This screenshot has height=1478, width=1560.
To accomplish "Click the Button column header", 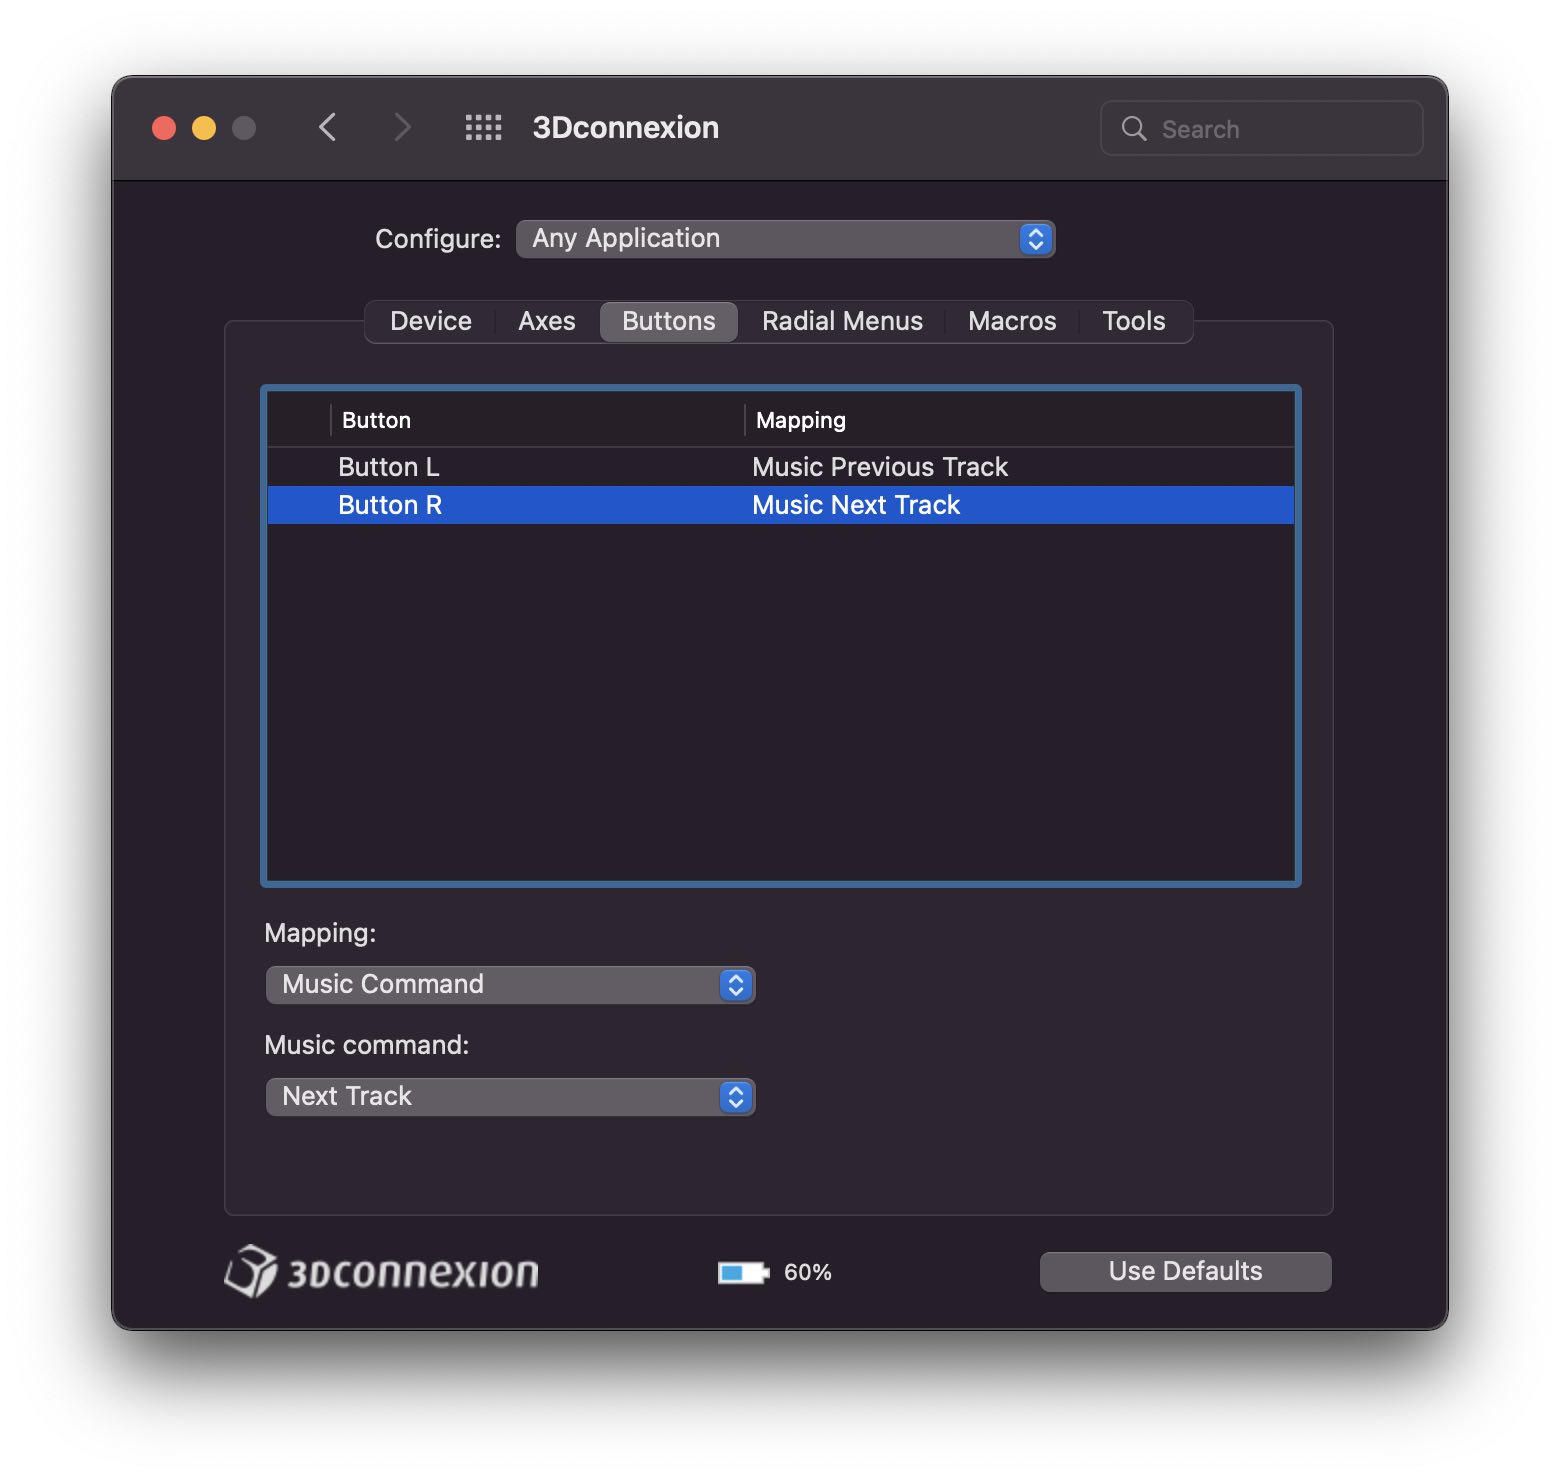I will 537,420.
